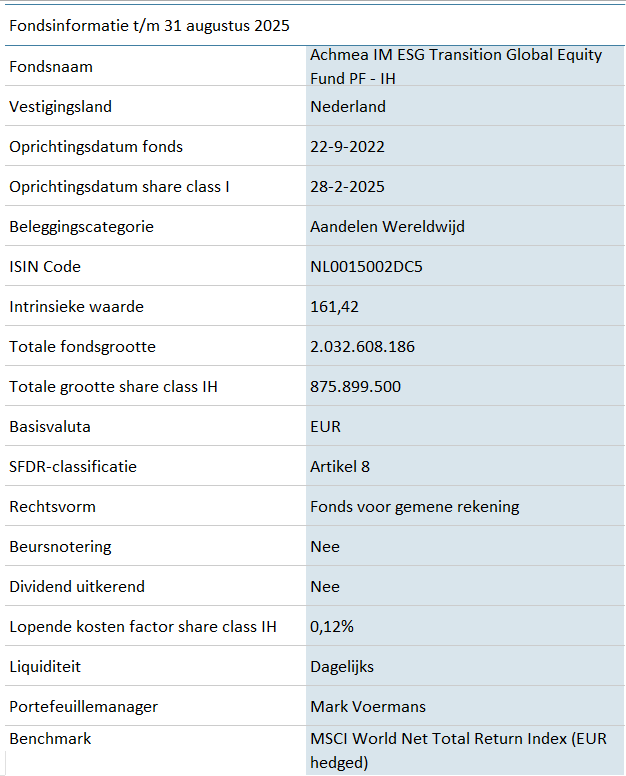Click the ongoing cost value 0,12%

tap(332, 627)
